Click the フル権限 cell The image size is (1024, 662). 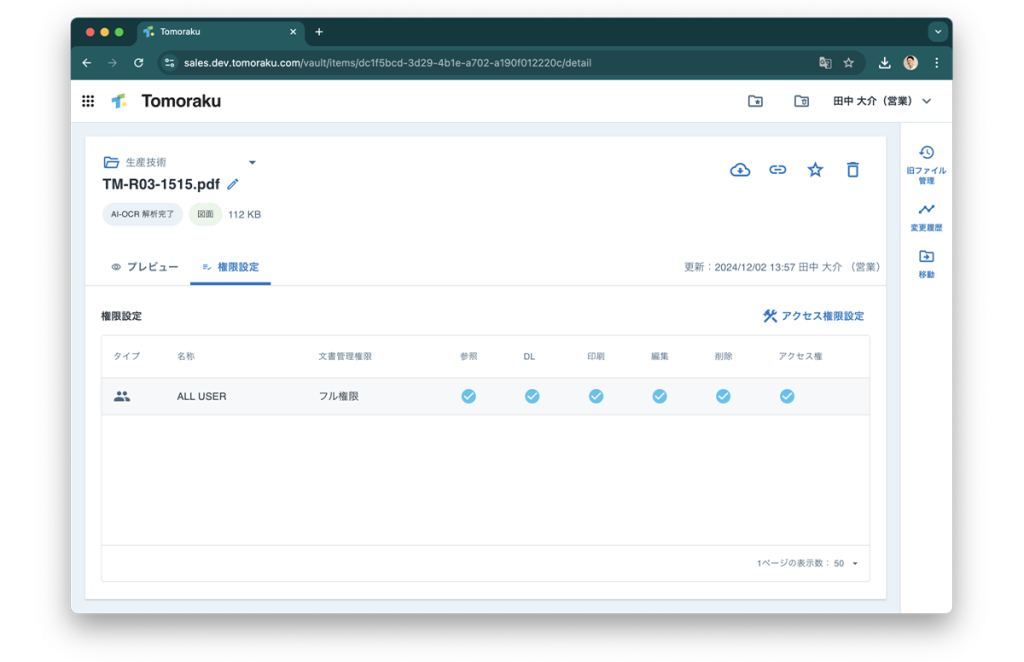point(338,396)
